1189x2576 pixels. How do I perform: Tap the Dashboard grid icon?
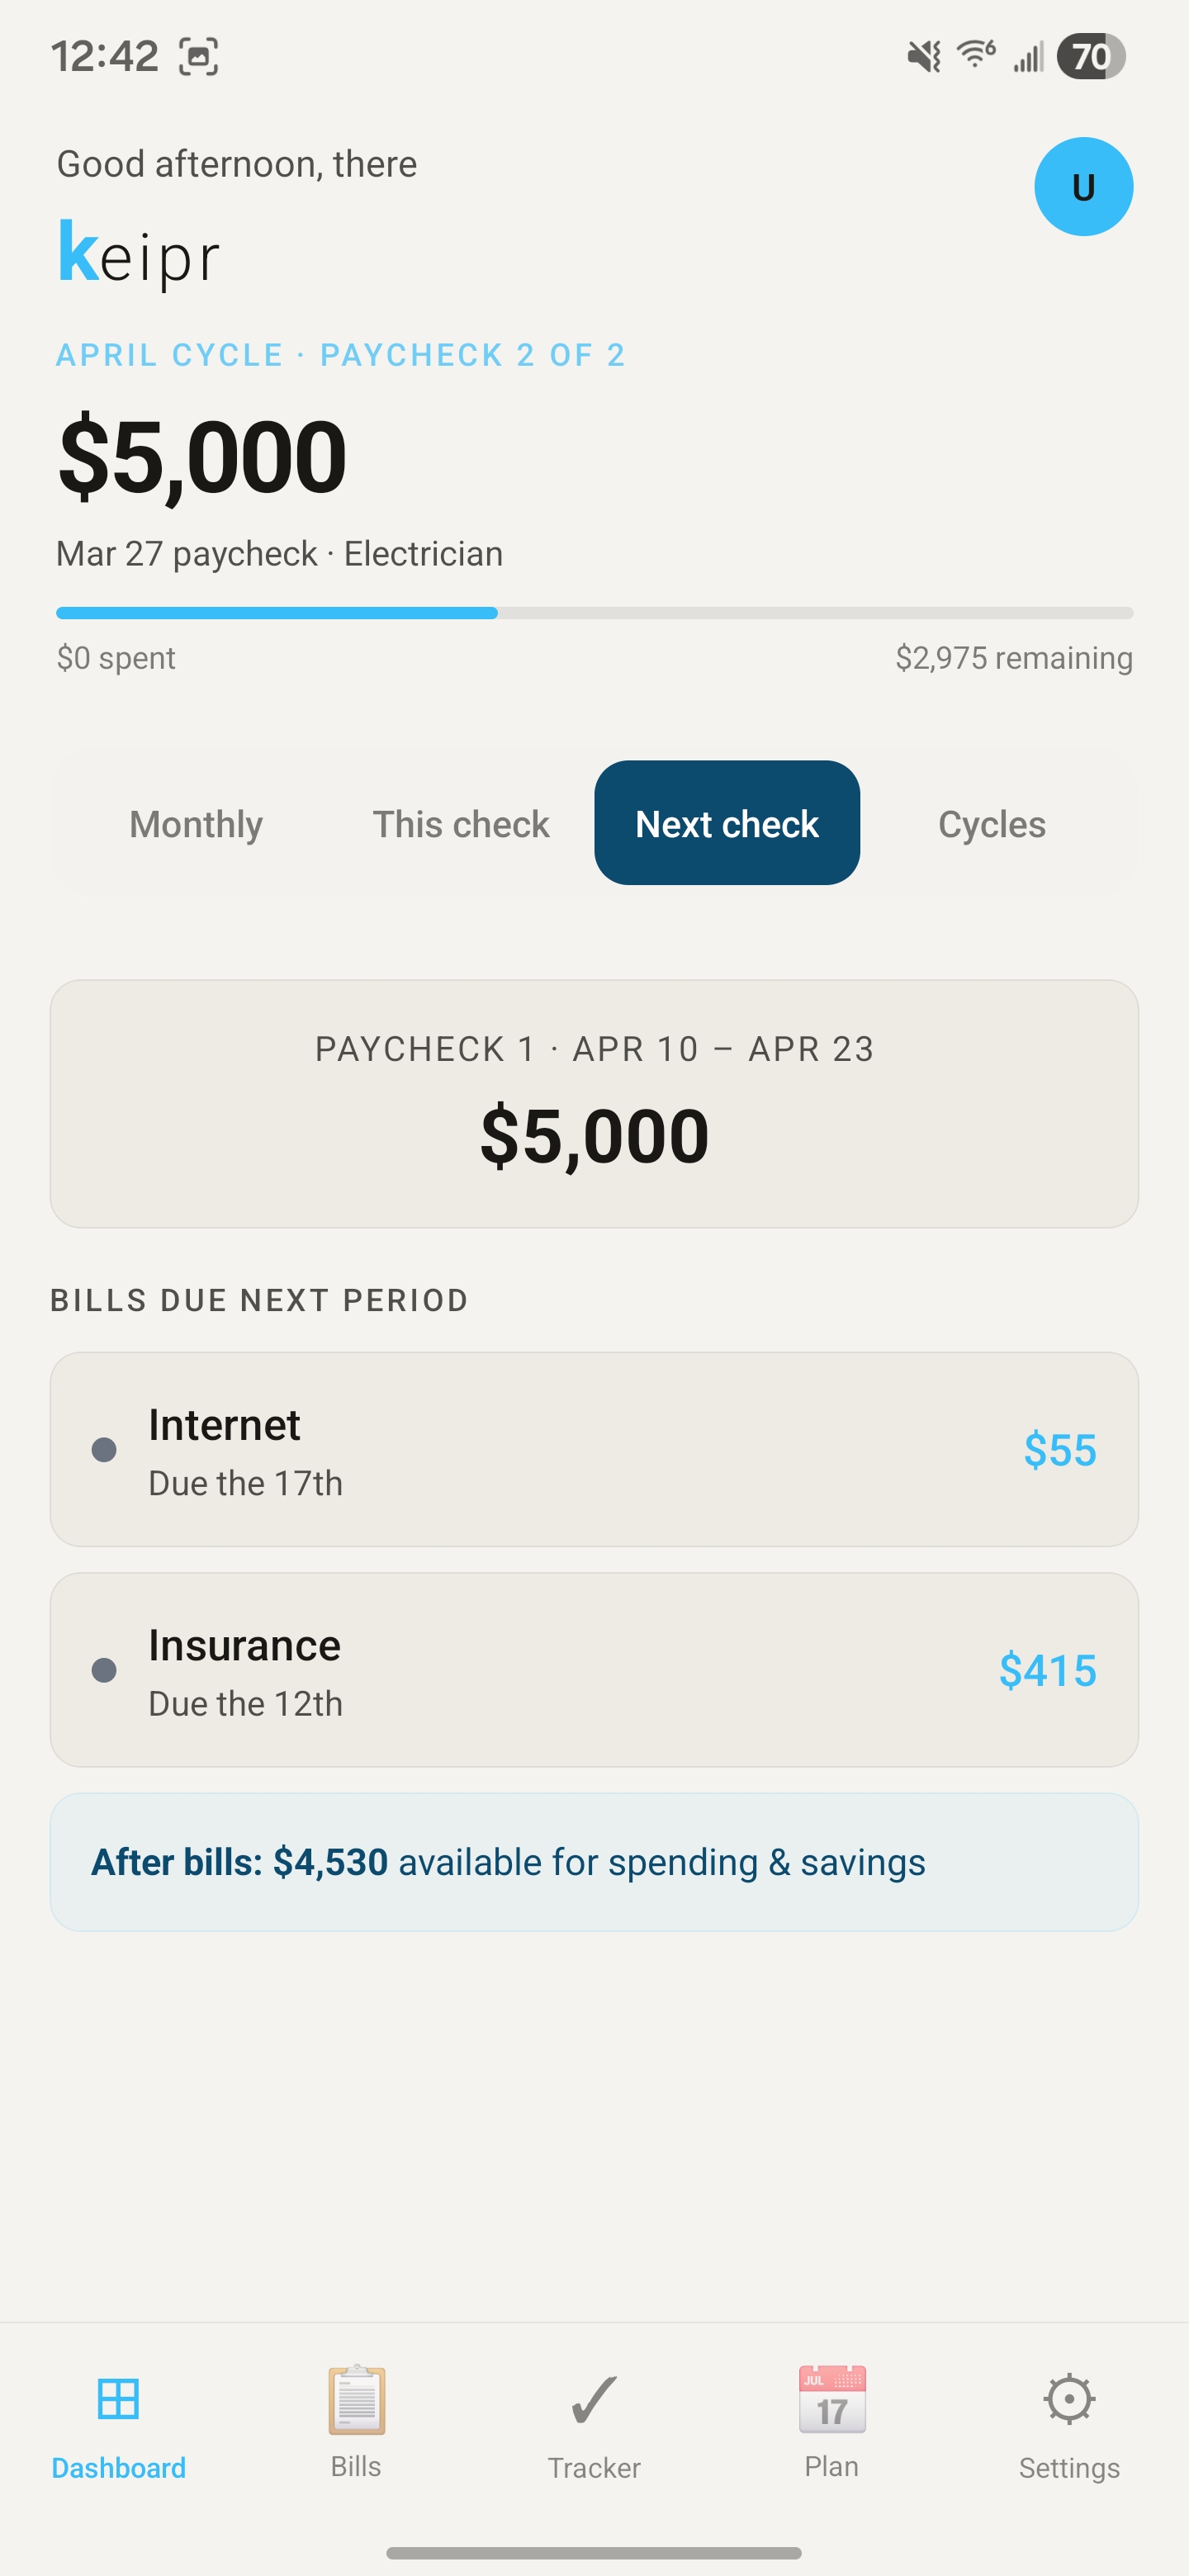pyautogui.click(x=118, y=2400)
